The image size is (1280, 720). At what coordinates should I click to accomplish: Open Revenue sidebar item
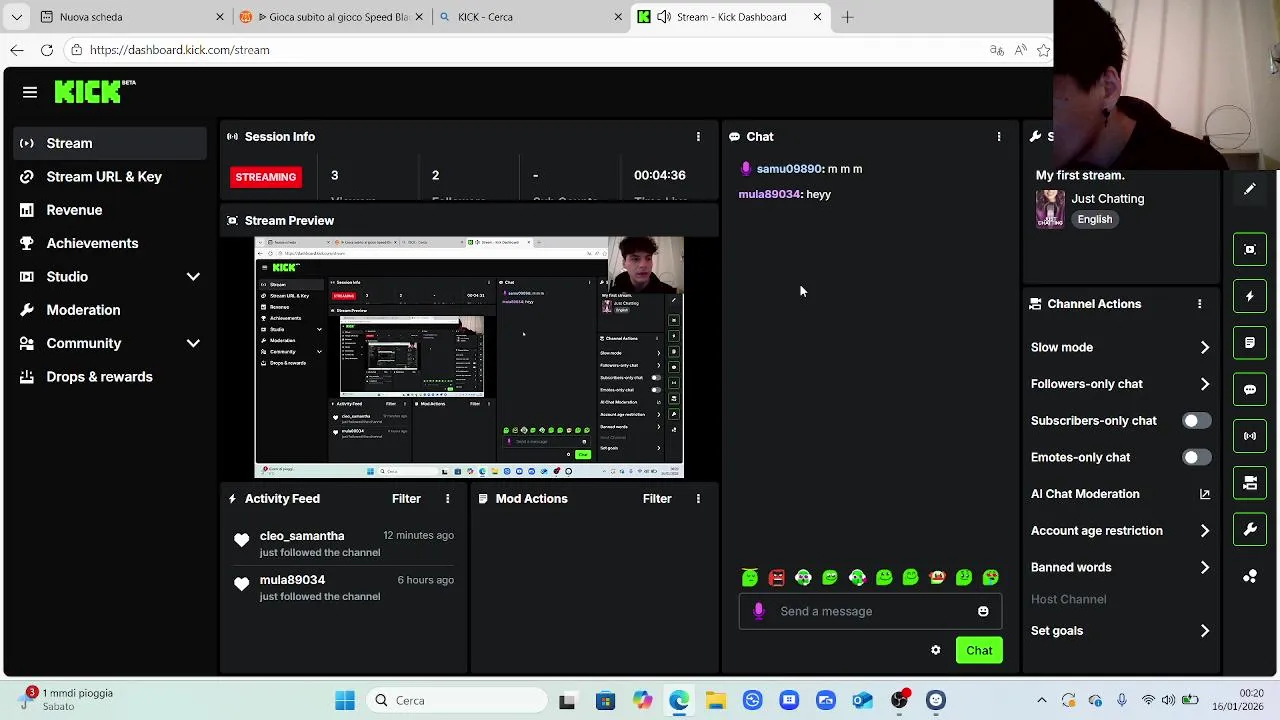coord(110,210)
